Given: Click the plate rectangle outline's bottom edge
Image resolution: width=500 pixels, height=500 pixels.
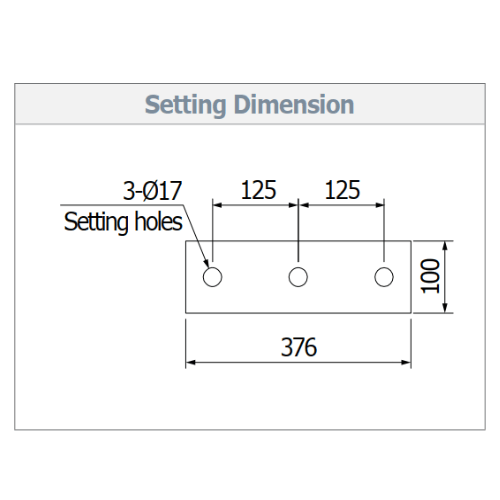Looking at the screenshot, I should point(298,313).
